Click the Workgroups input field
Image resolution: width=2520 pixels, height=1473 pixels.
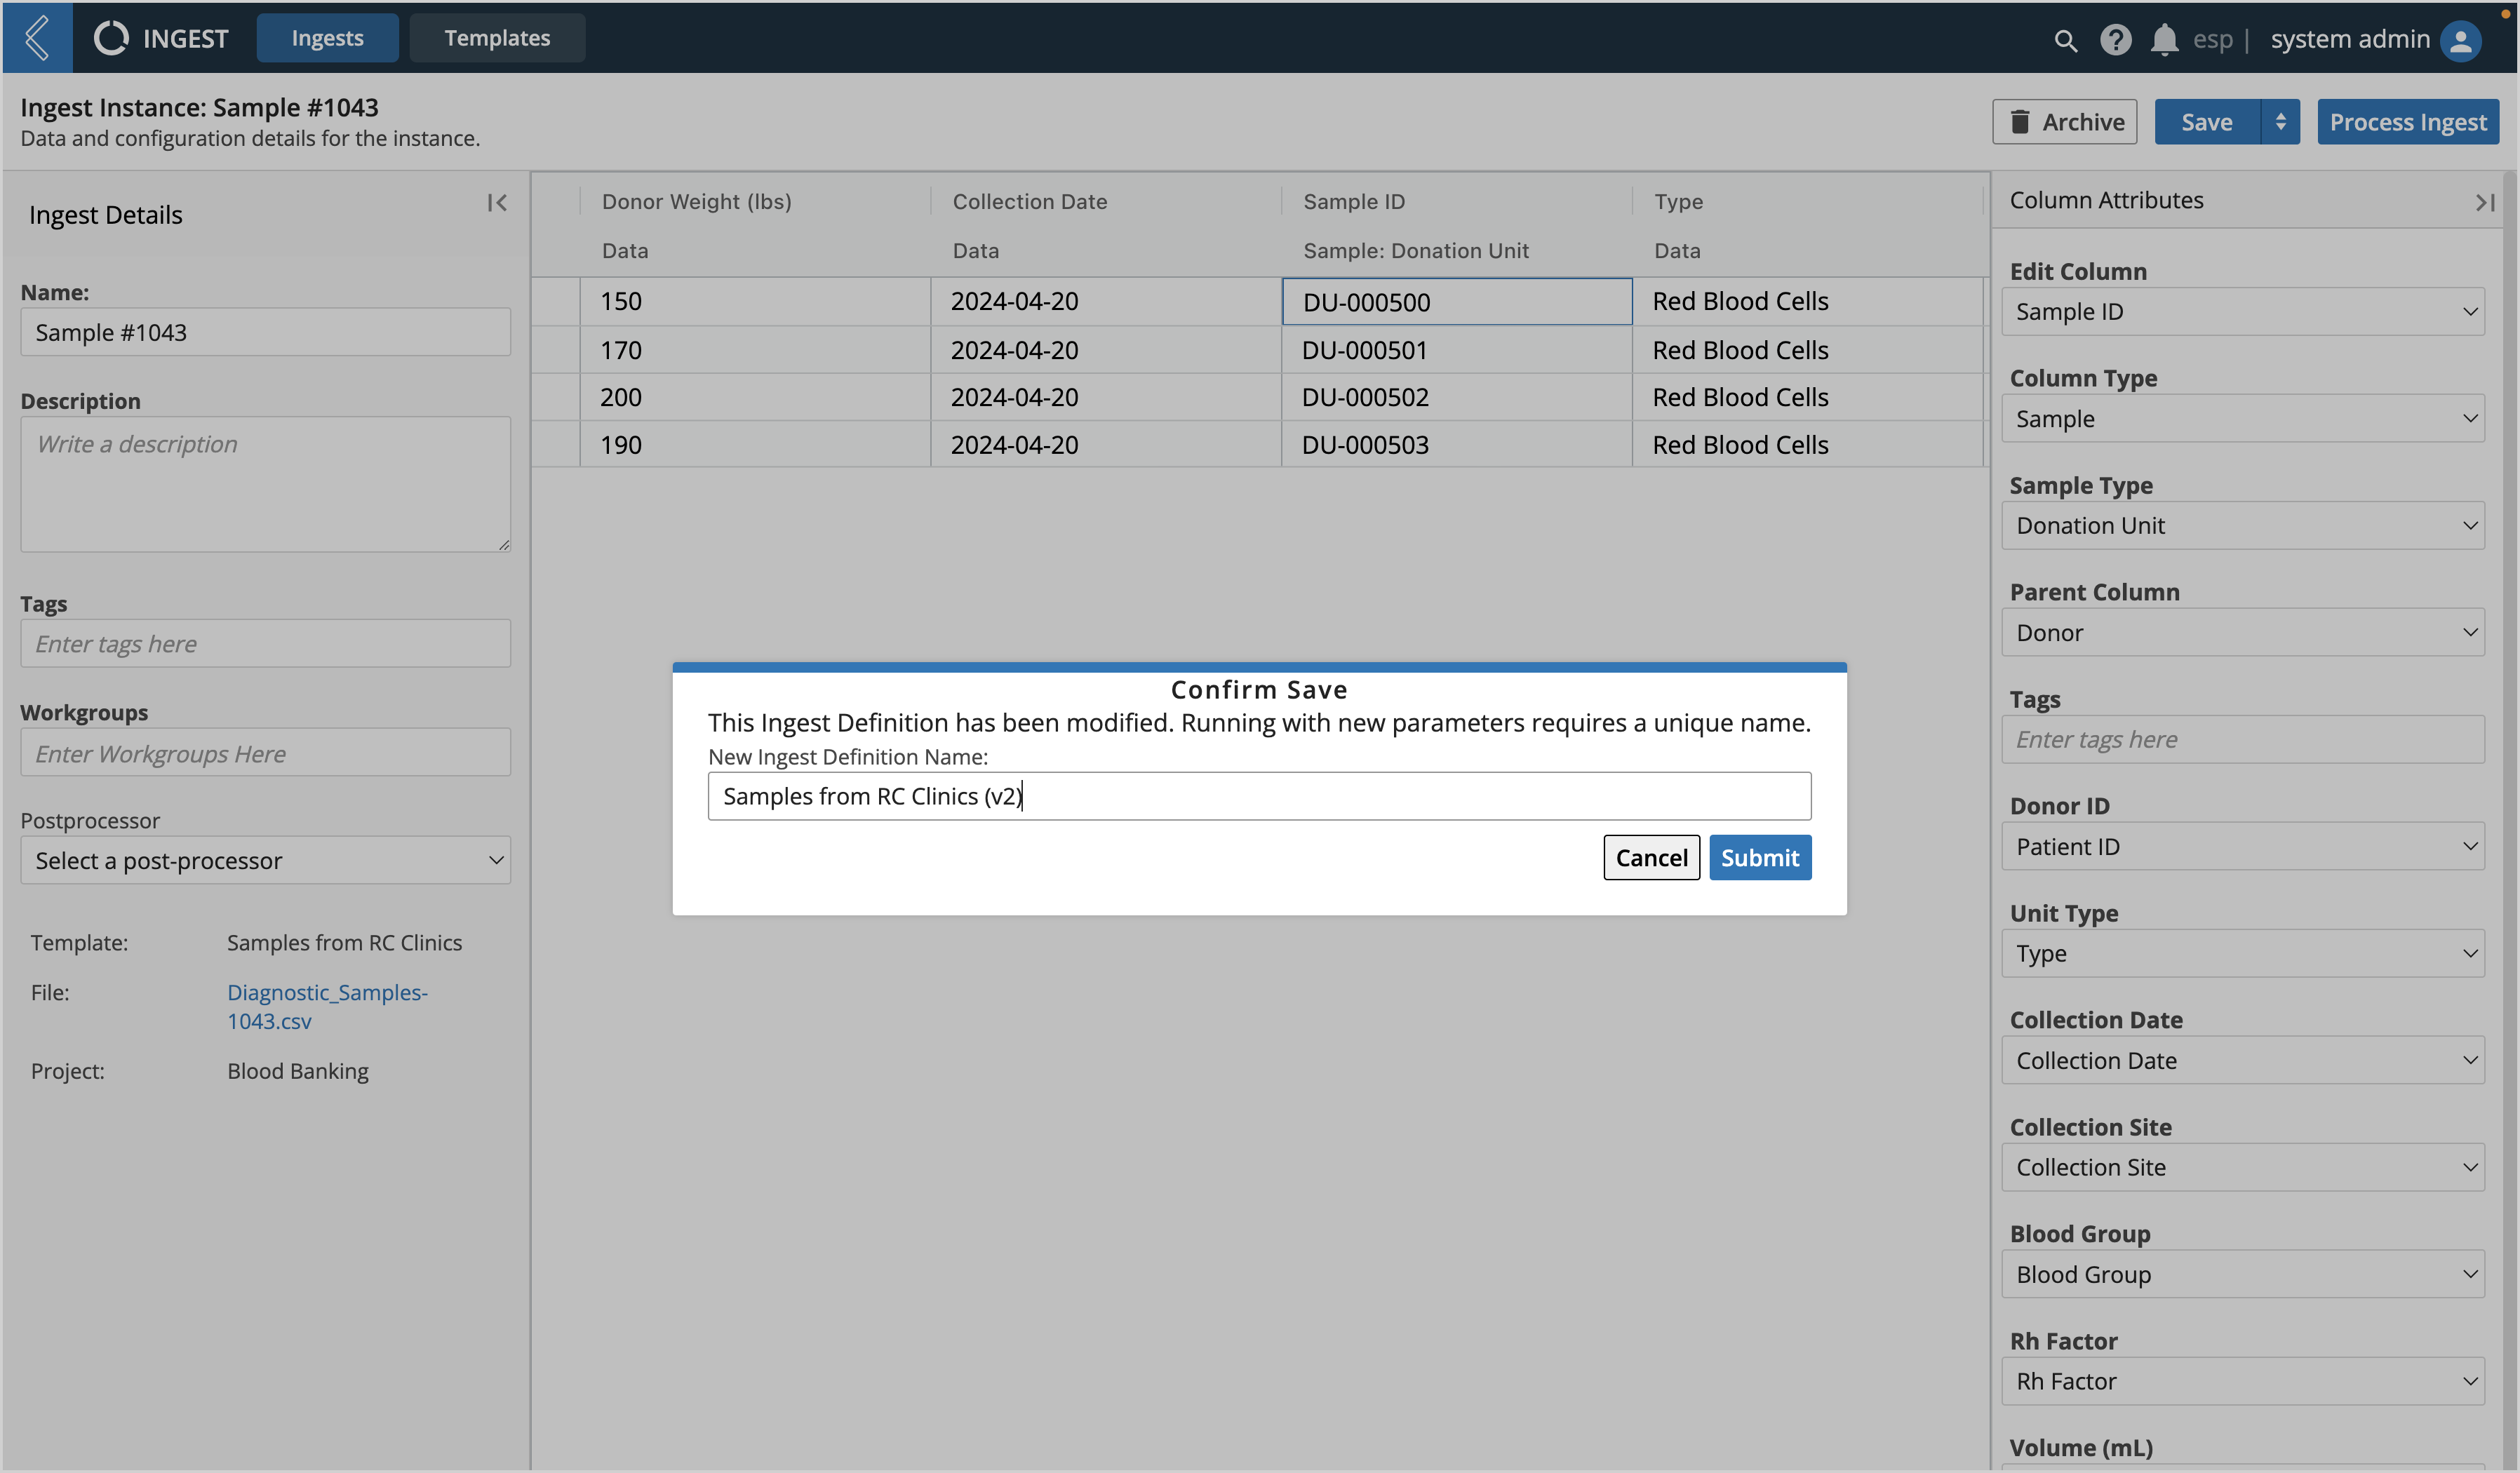tap(265, 753)
